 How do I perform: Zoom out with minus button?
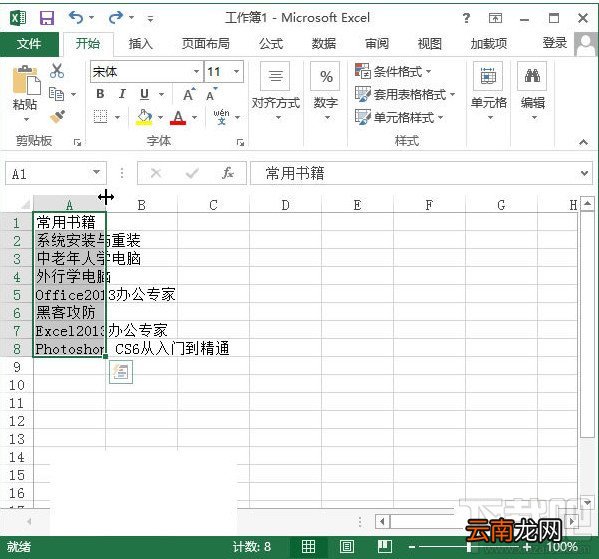(412, 547)
